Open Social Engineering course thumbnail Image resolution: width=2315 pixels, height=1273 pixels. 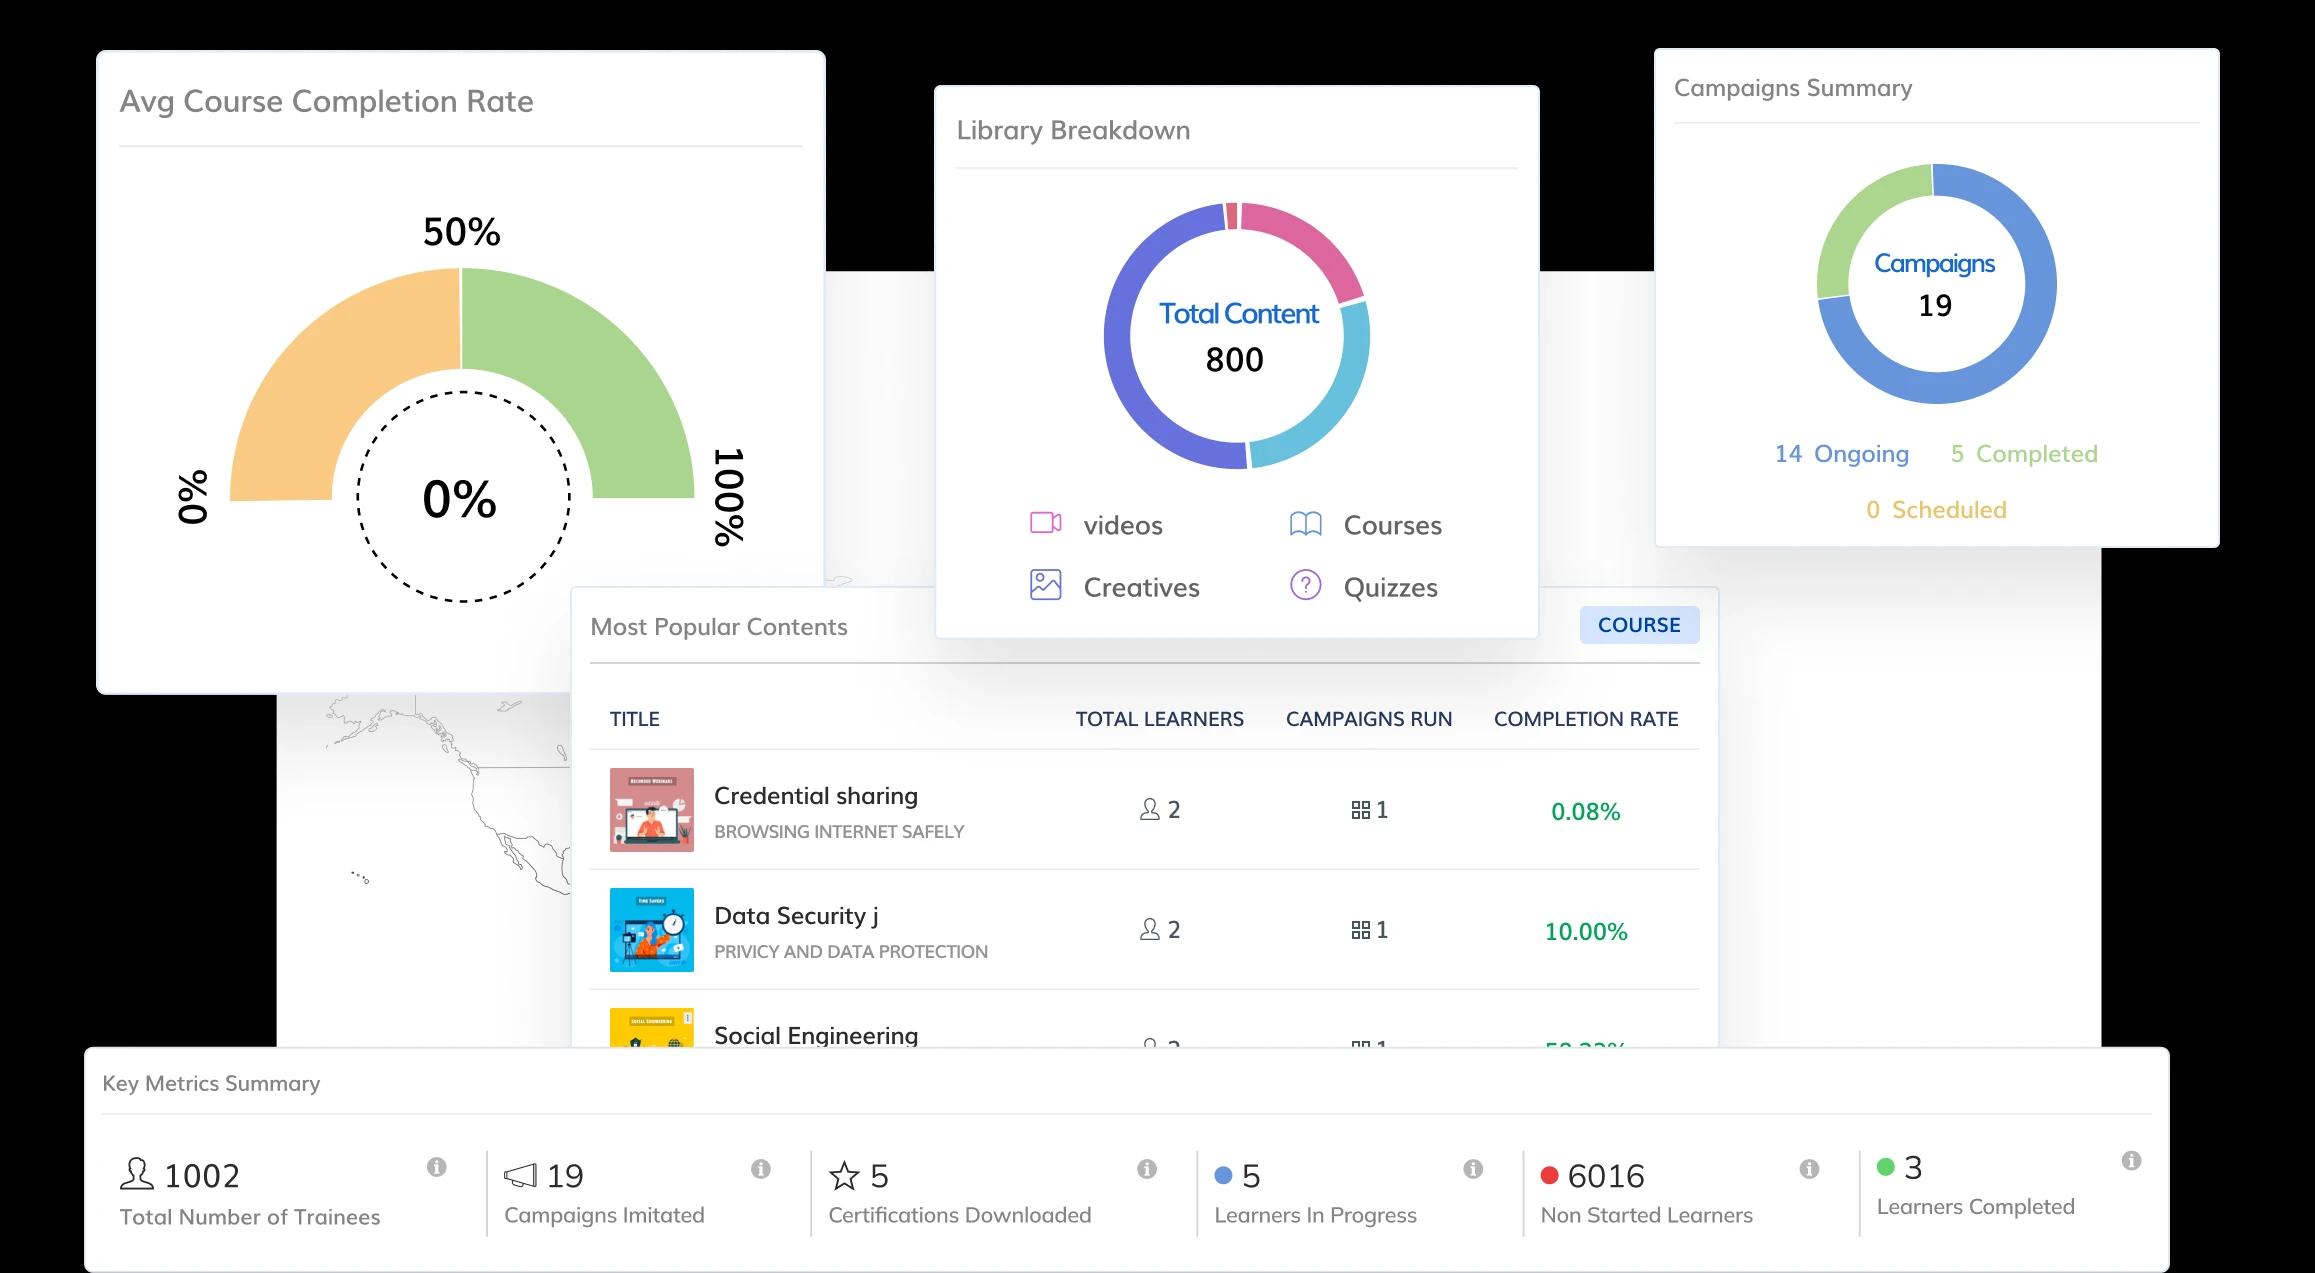click(652, 1027)
